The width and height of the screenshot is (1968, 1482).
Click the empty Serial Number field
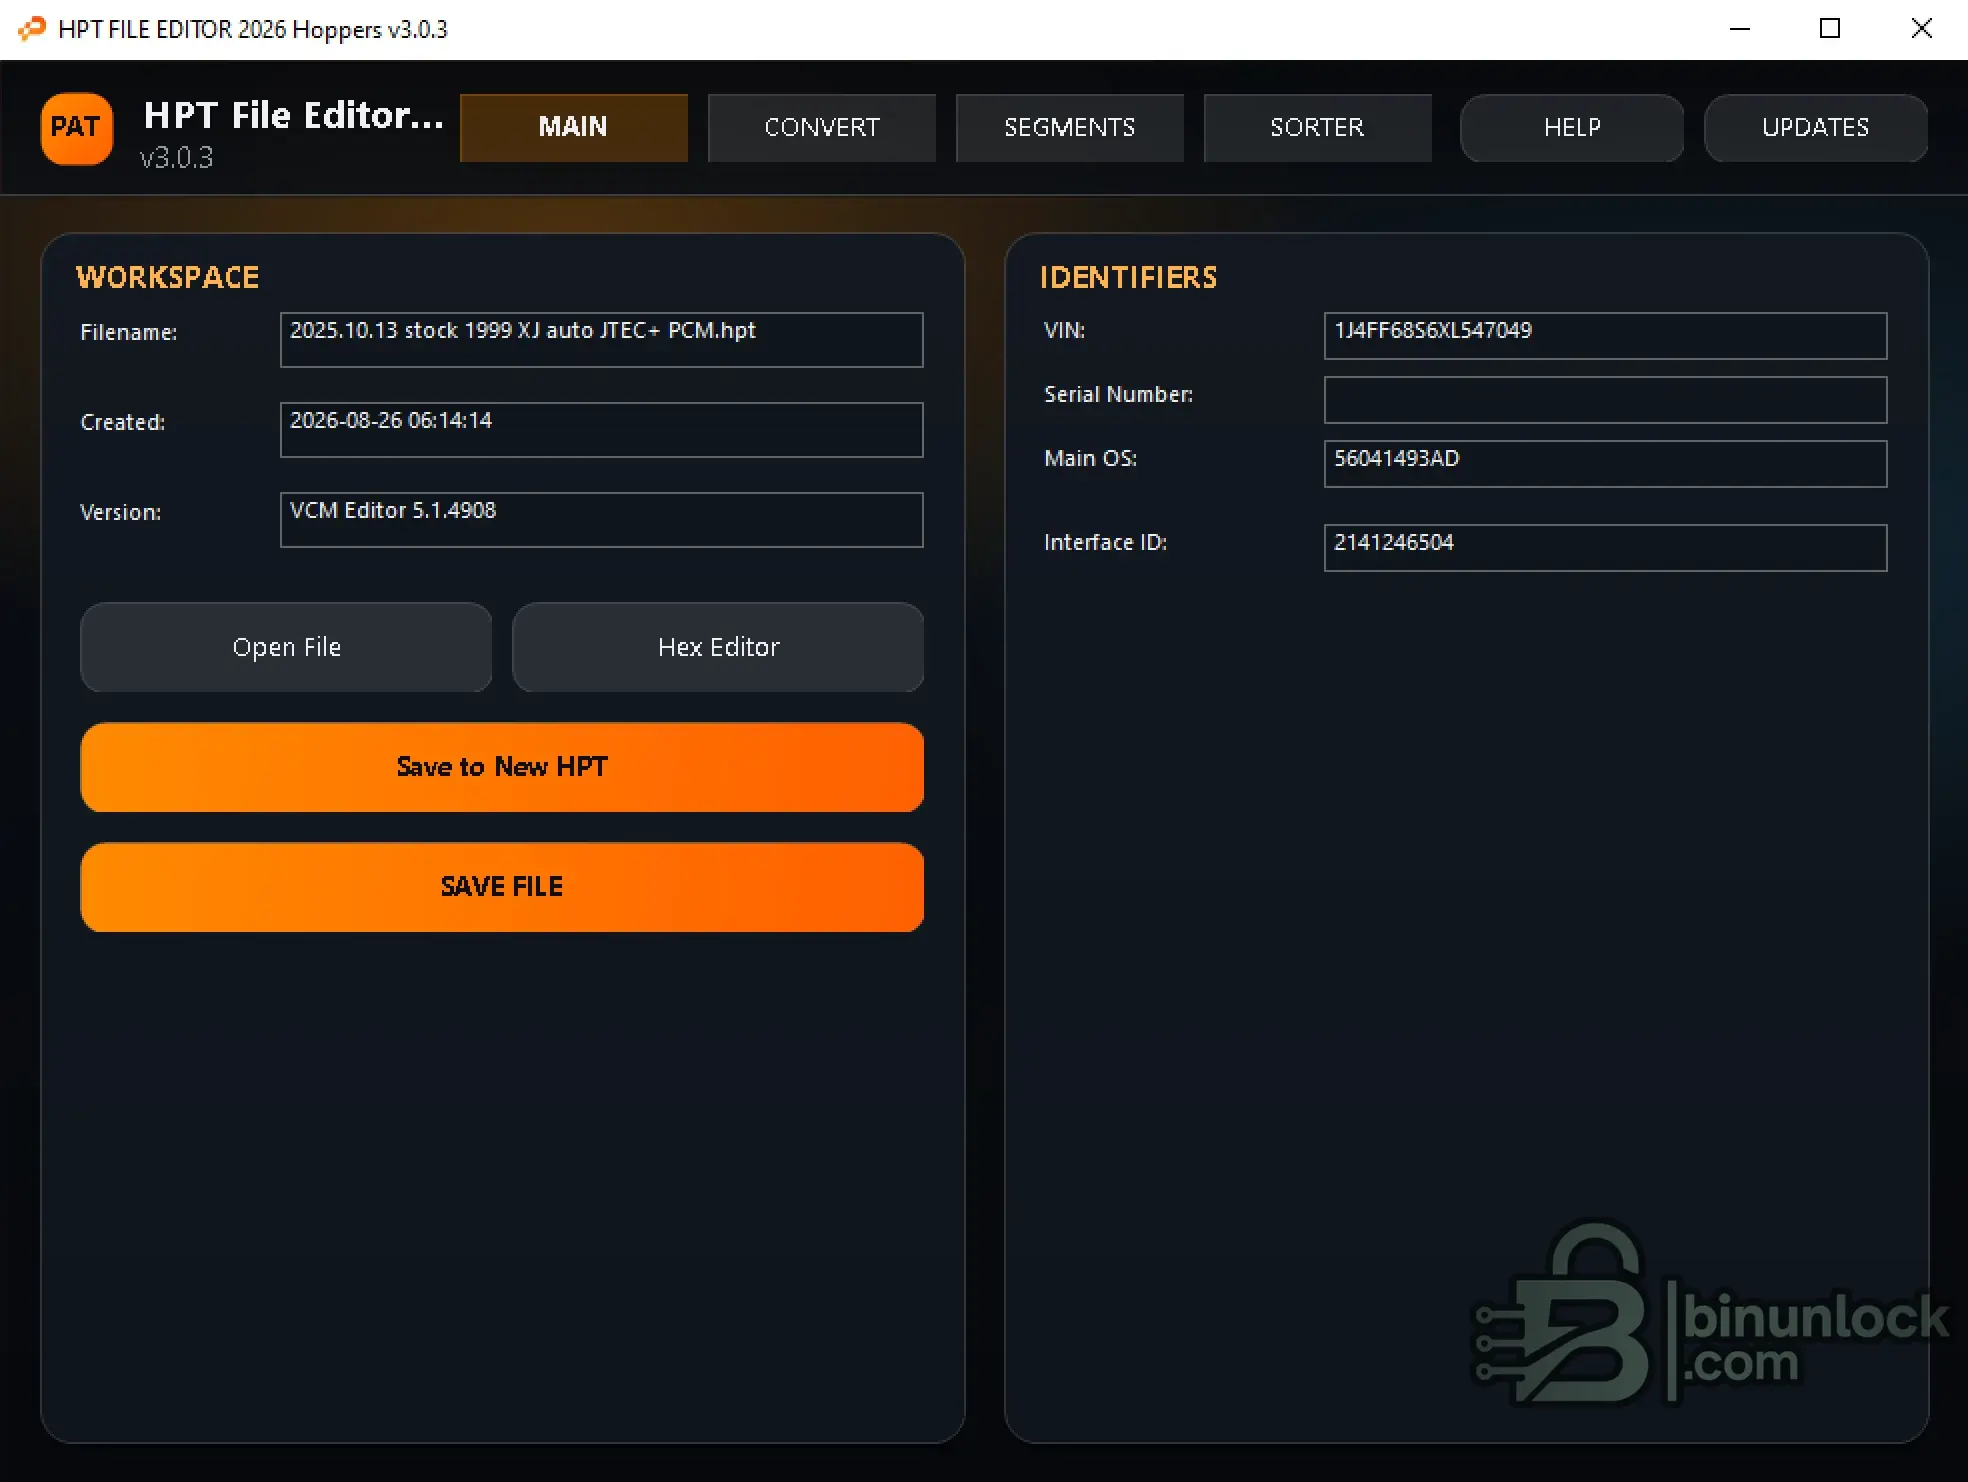click(x=1605, y=400)
